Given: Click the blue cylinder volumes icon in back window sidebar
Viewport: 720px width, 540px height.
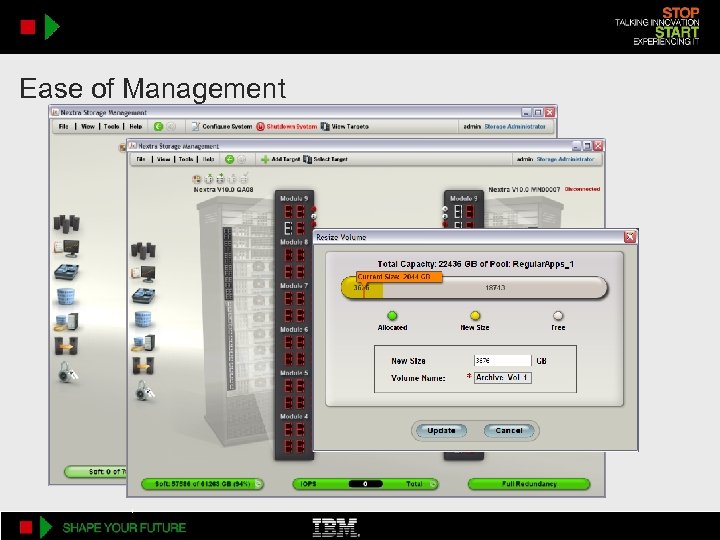Looking at the screenshot, I should tap(66, 297).
